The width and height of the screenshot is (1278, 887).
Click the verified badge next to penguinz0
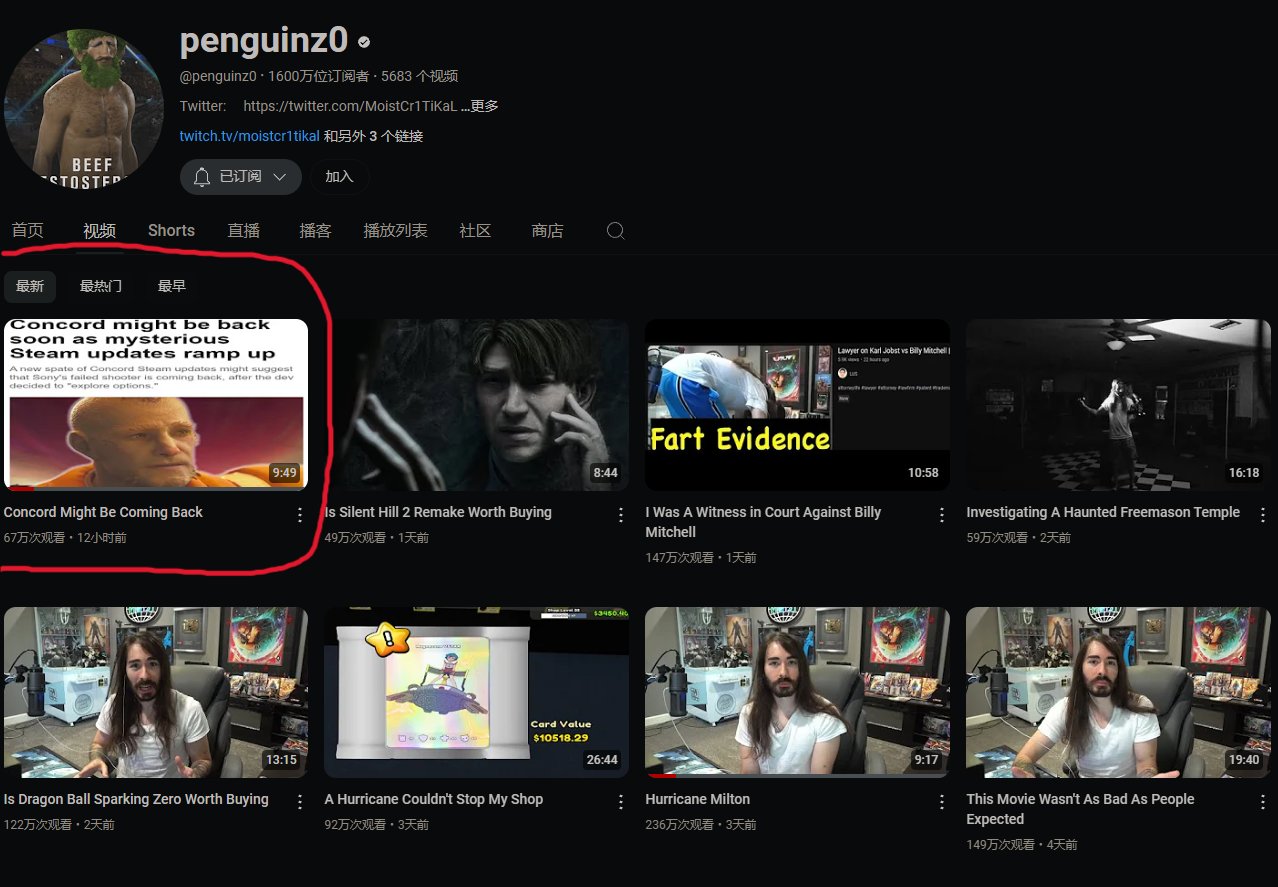364,42
